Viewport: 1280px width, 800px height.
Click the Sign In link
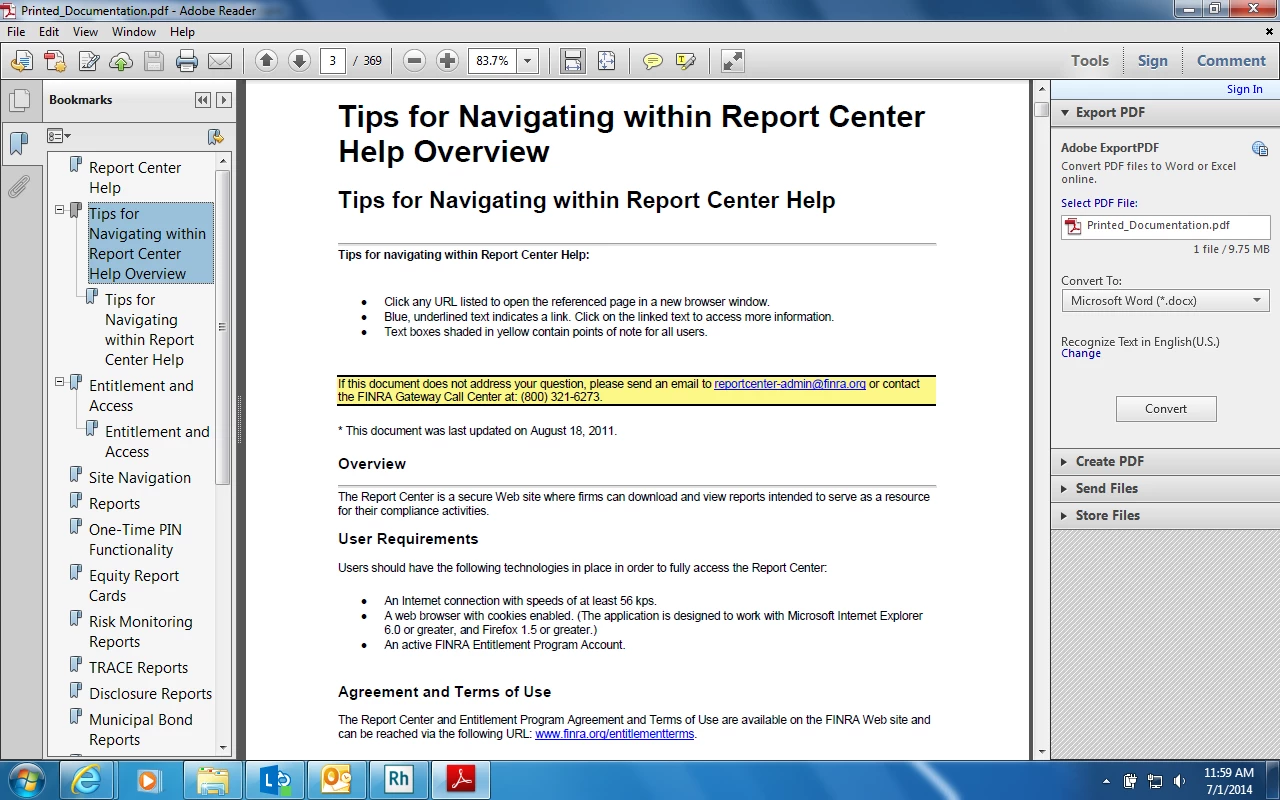pyautogui.click(x=1245, y=89)
